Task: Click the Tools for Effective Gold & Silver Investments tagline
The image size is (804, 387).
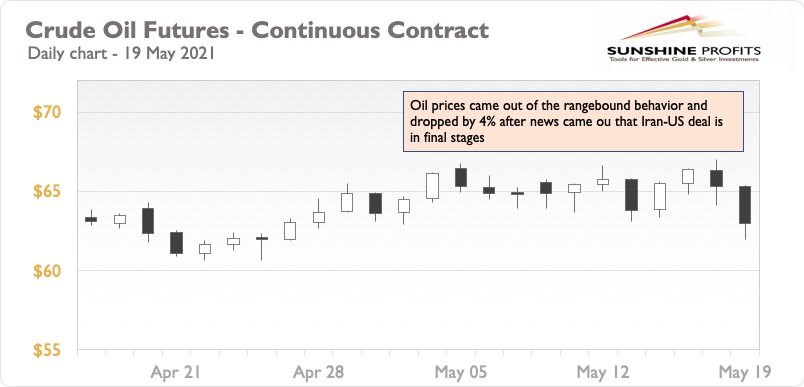Action: (x=684, y=60)
